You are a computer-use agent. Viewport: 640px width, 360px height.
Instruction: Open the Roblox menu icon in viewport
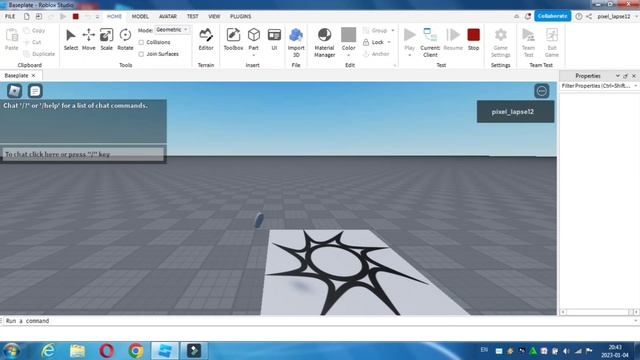point(14,91)
